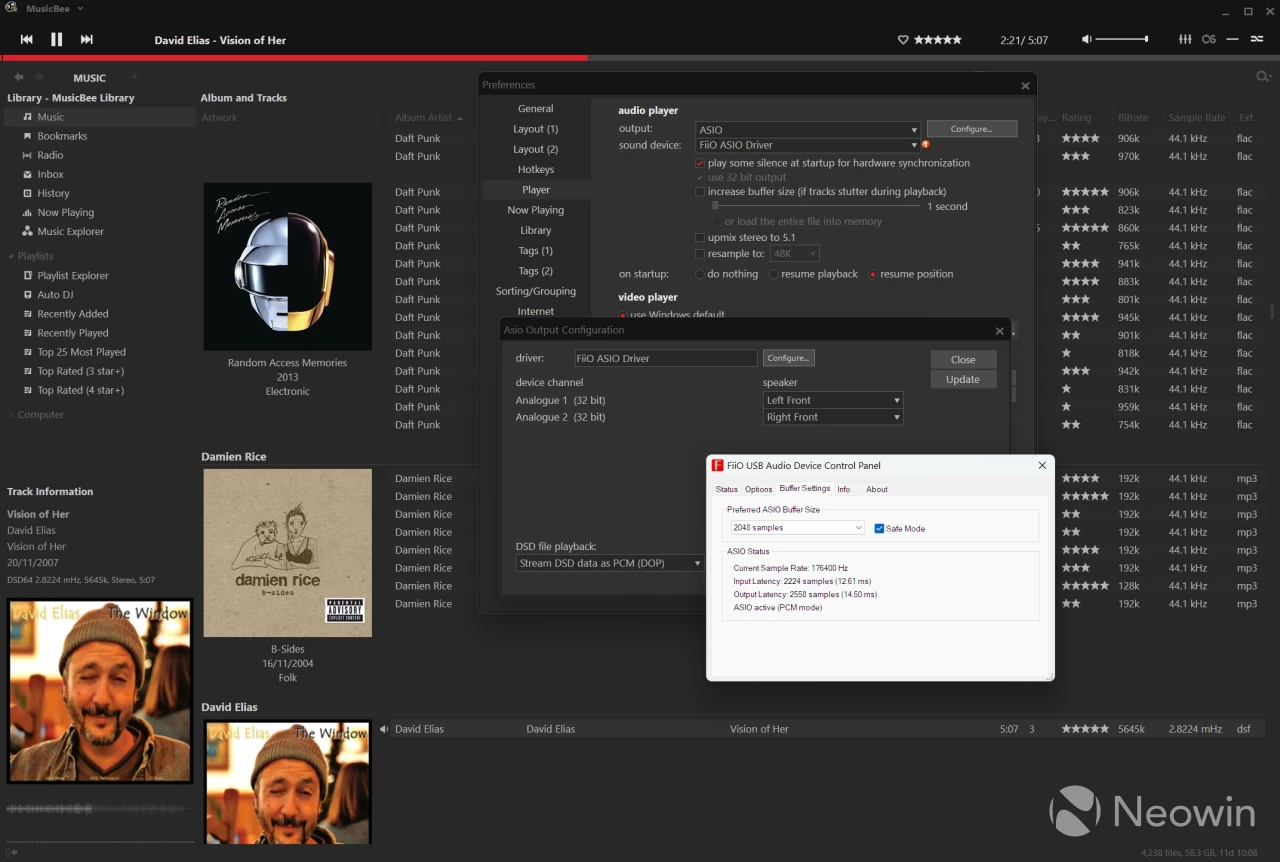Start the Auto DJ playlist
1280x862 pixels.
point(55,295)
